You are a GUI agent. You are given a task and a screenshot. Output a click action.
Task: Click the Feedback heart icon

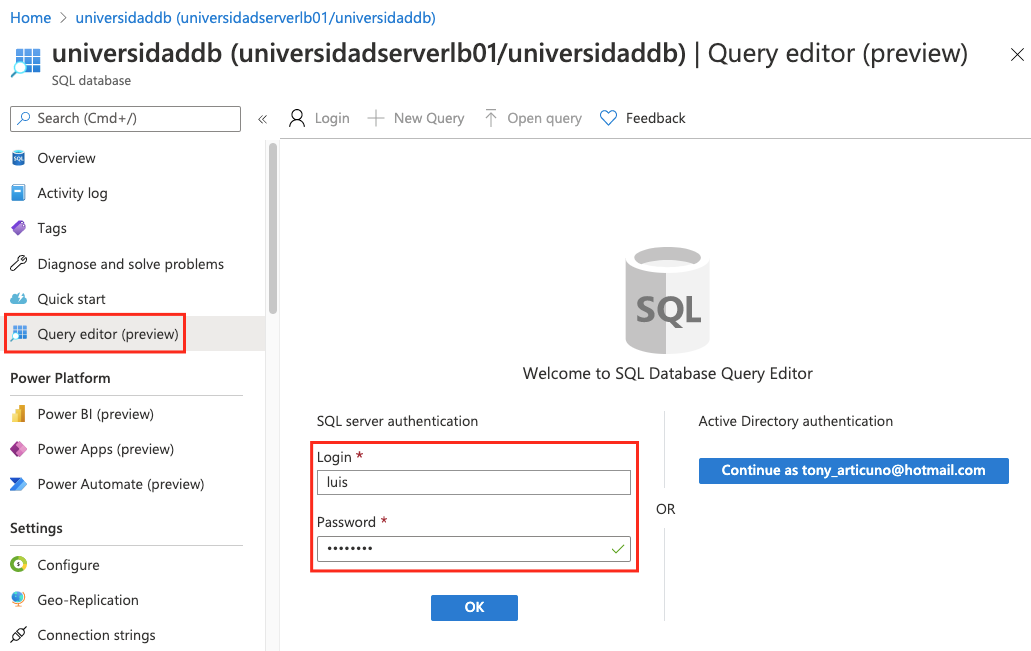point(608,117)
